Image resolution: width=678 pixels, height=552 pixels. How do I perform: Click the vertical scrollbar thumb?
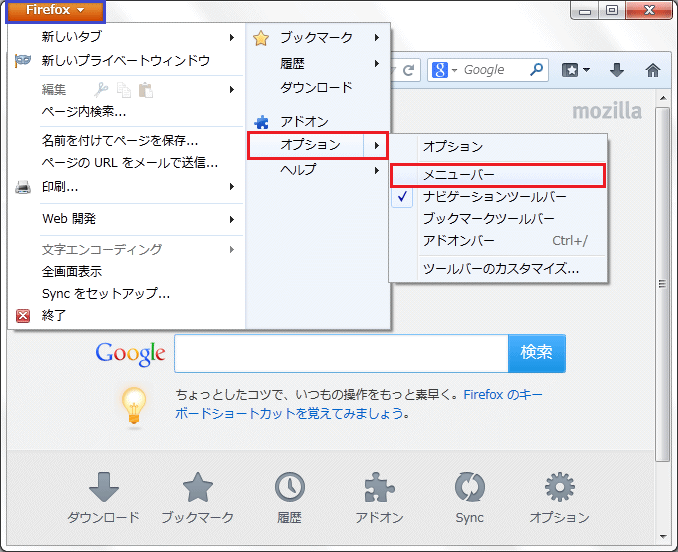662,284
